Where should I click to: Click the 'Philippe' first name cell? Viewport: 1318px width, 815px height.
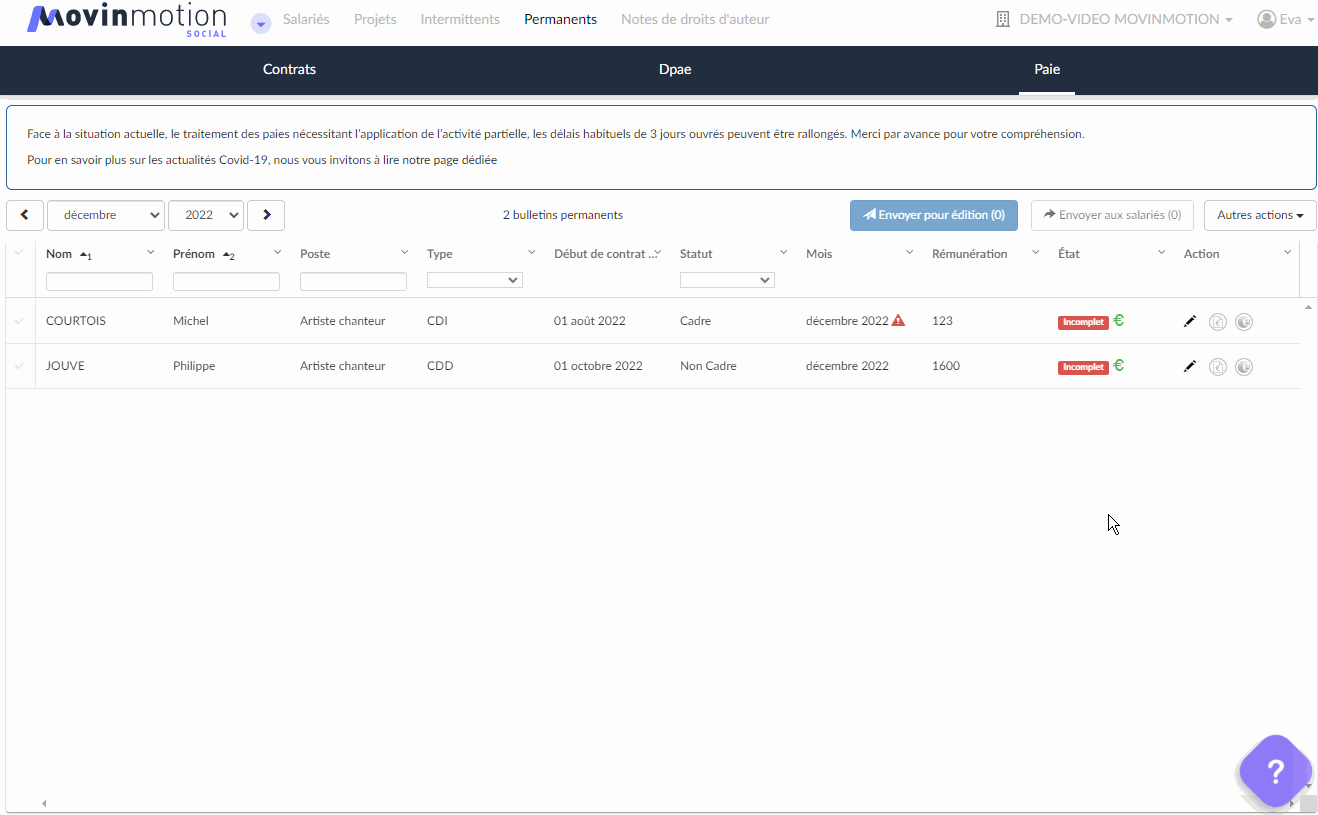pyautogui.click(x=194, y=366)
